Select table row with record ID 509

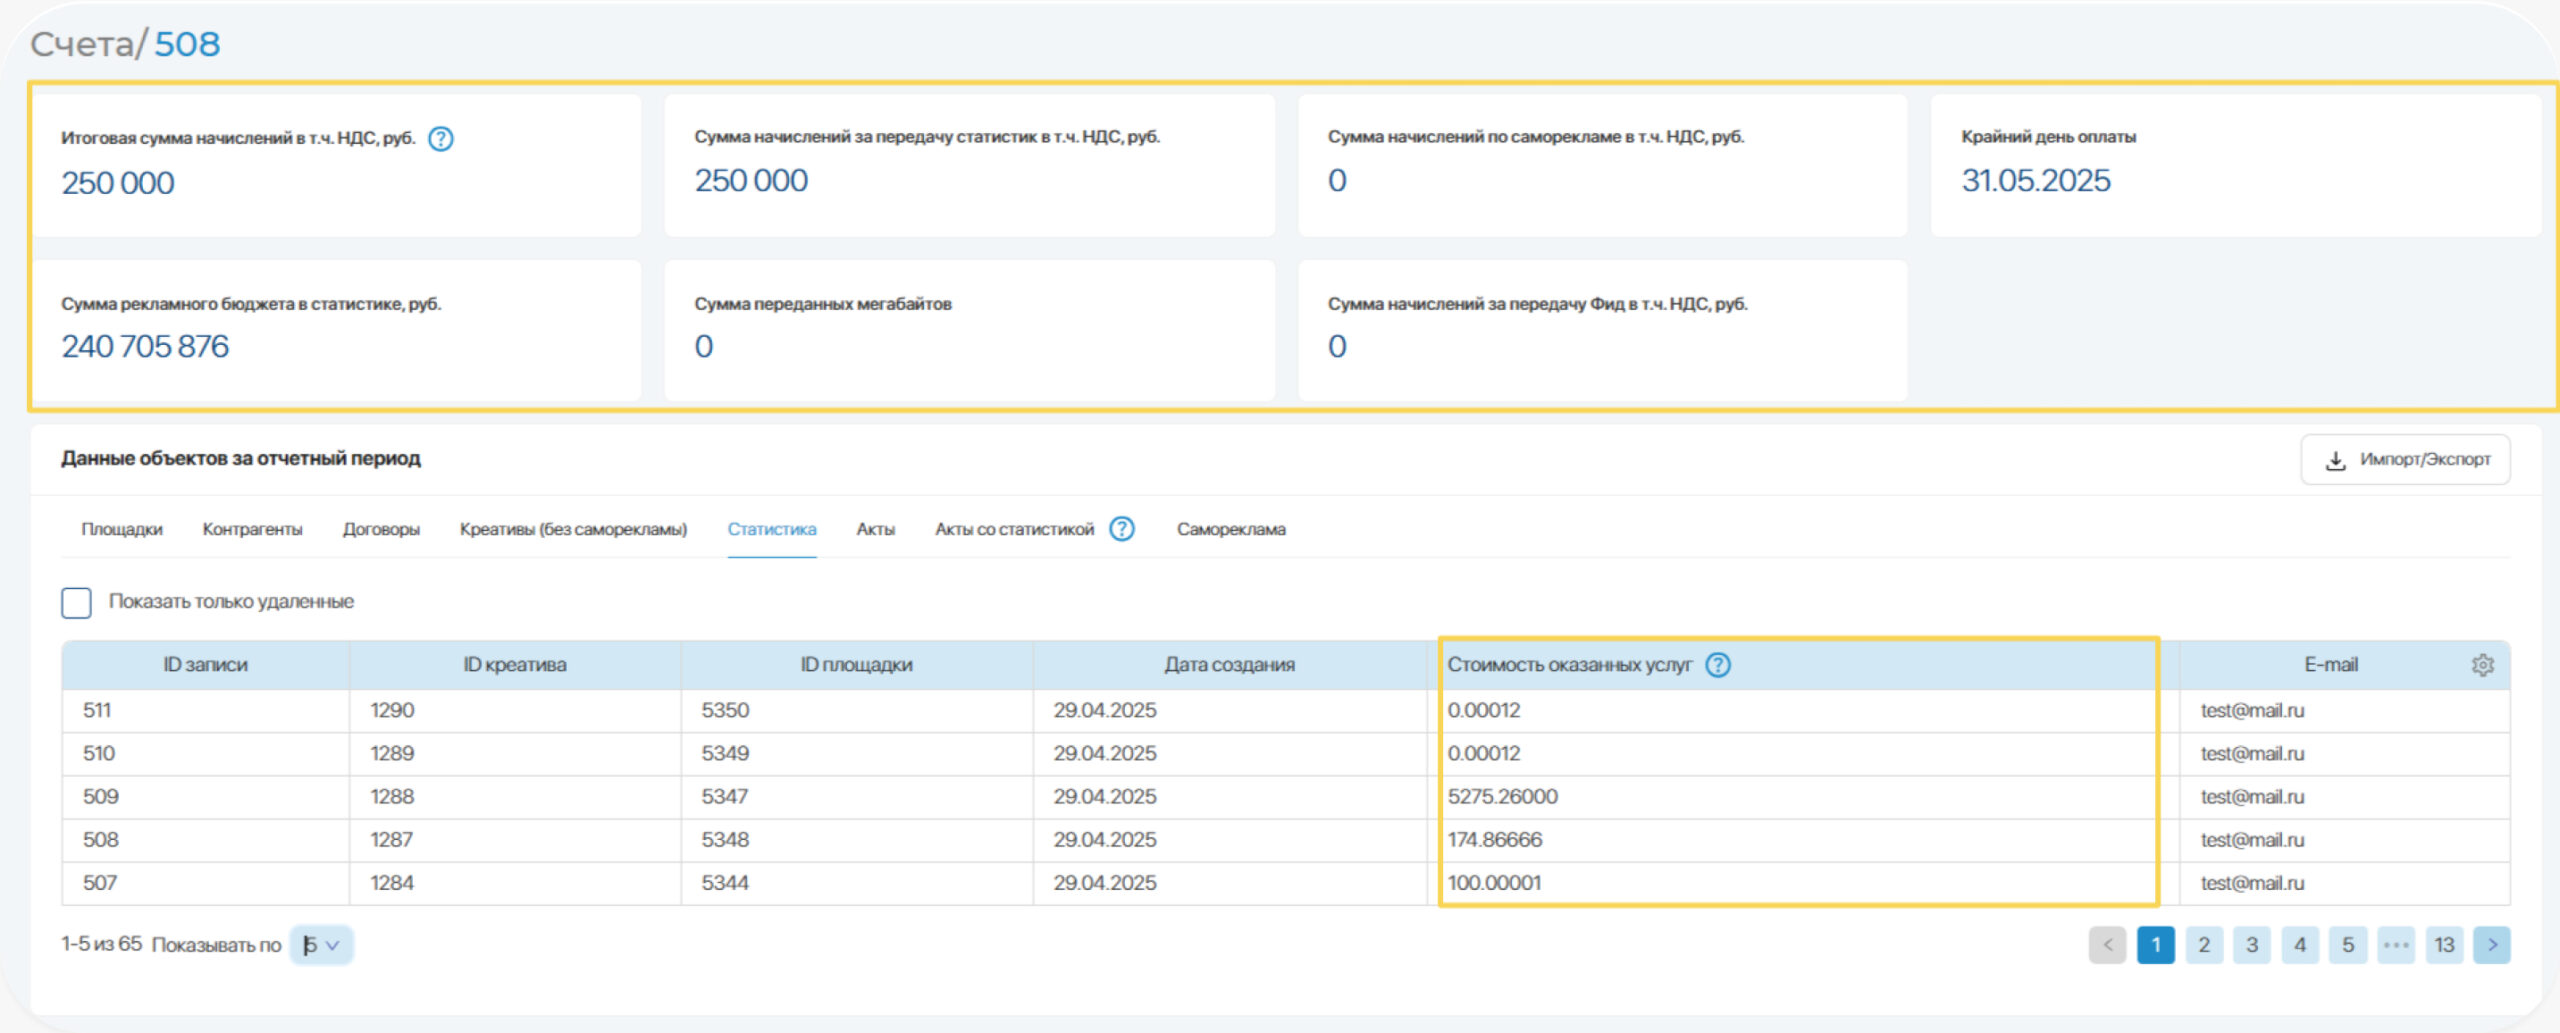(x=101, y=797)
